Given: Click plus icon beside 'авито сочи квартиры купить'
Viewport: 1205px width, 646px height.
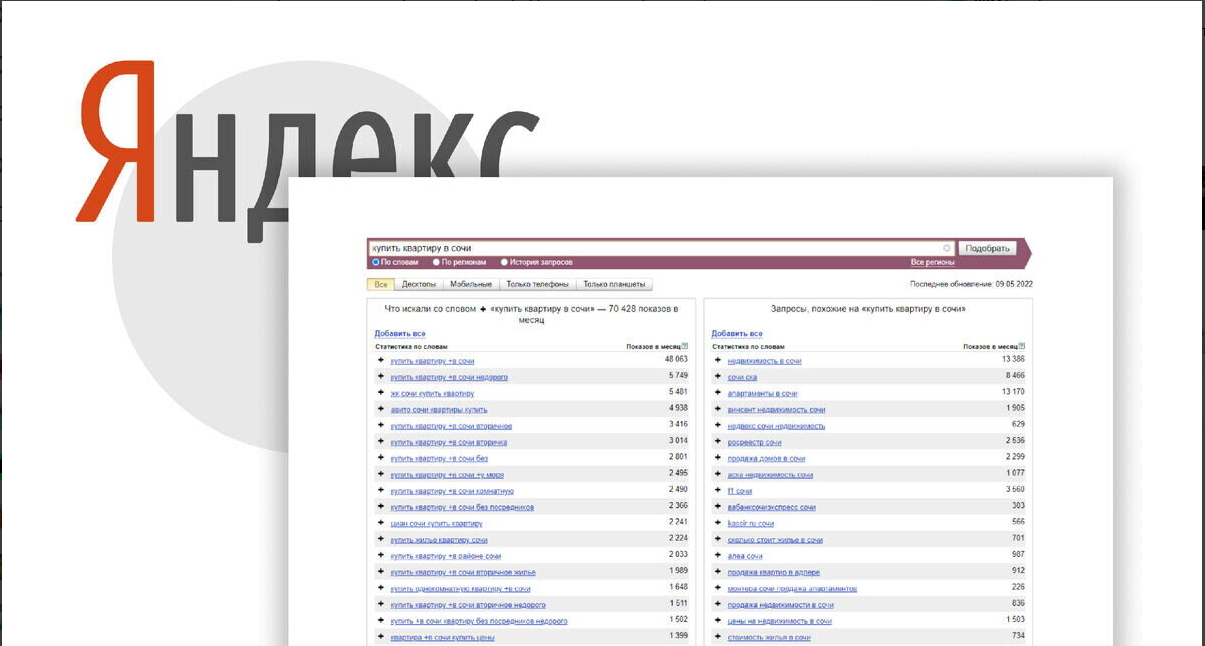Looking at the screenshot, I should click(x=381, y=409).
